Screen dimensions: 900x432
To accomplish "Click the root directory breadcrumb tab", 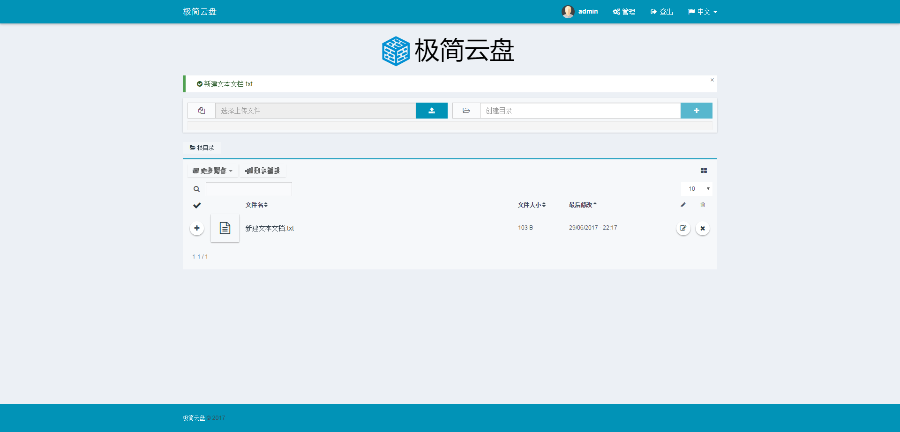I will pos(201,147).
